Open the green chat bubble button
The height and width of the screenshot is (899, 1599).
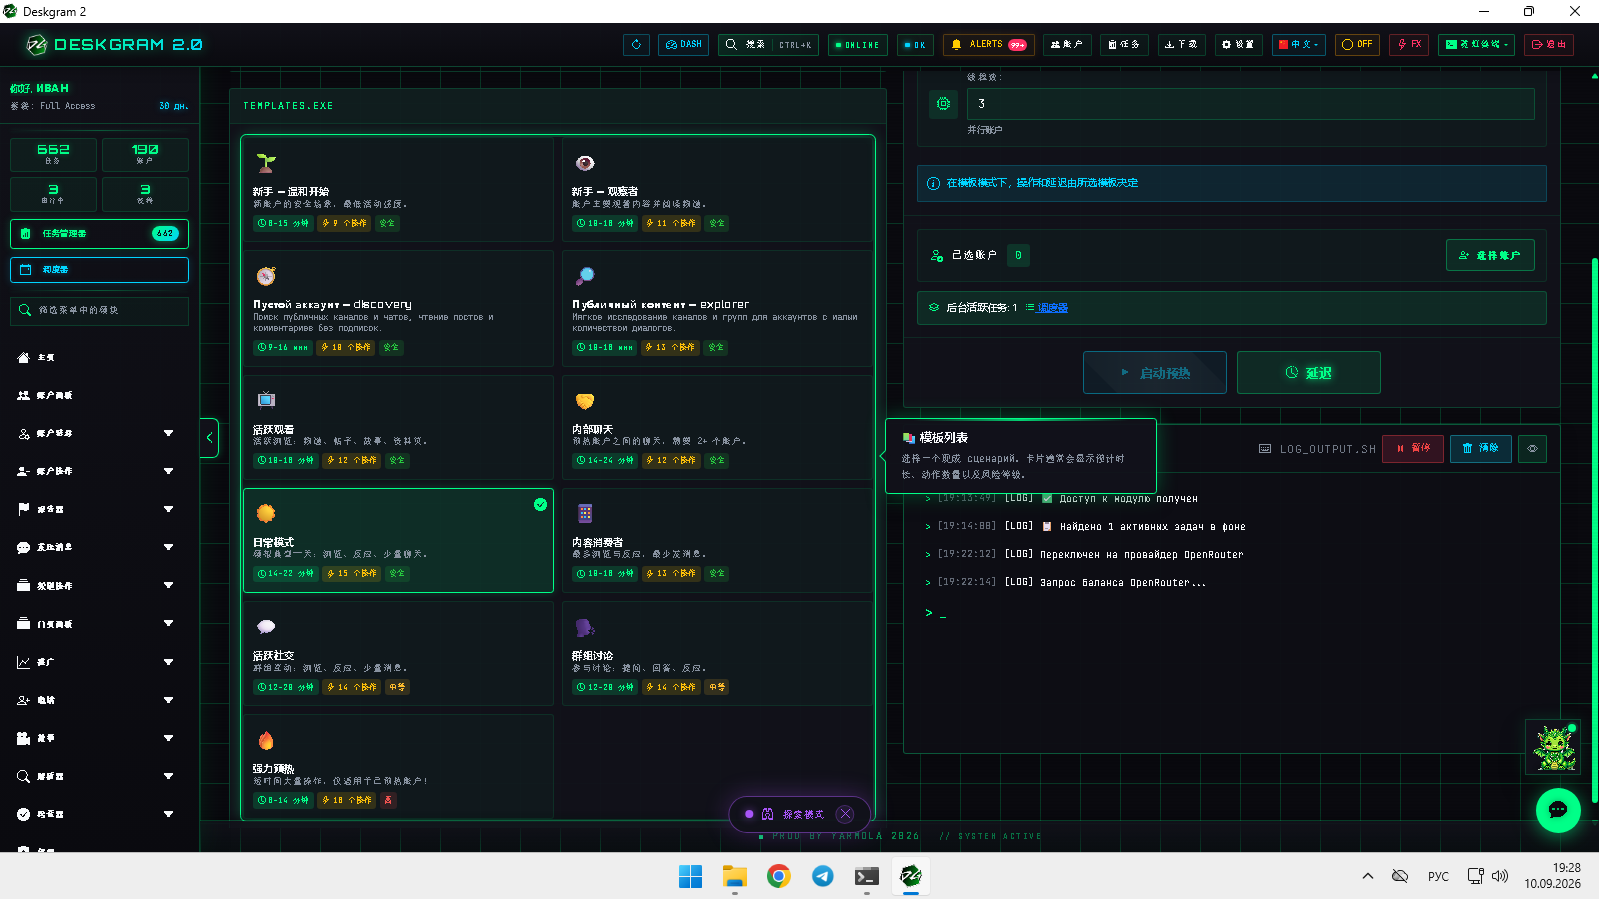pyautogui.click(x=1558, y=810)
